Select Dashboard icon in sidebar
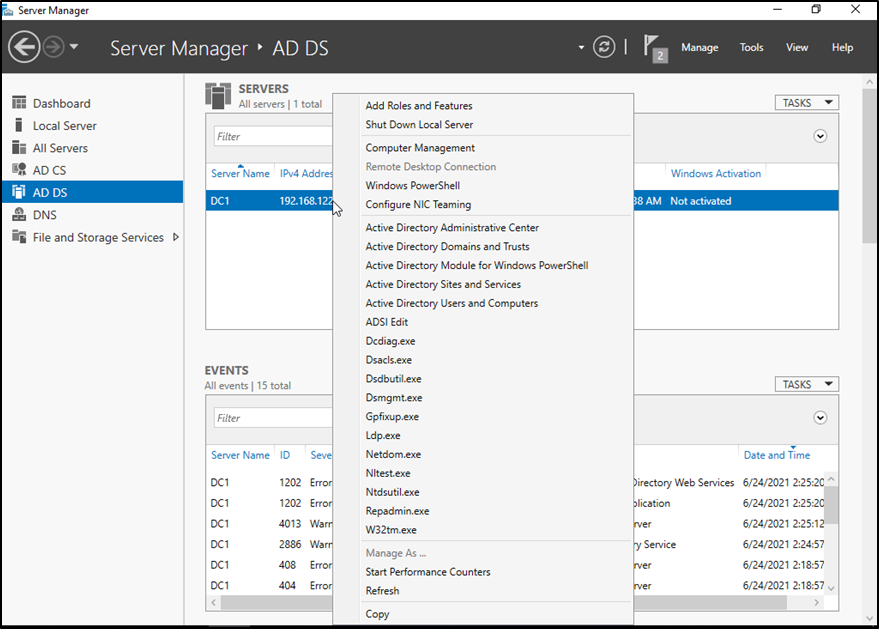This screenshot has height=629, width=879. [x=19, y=103]
